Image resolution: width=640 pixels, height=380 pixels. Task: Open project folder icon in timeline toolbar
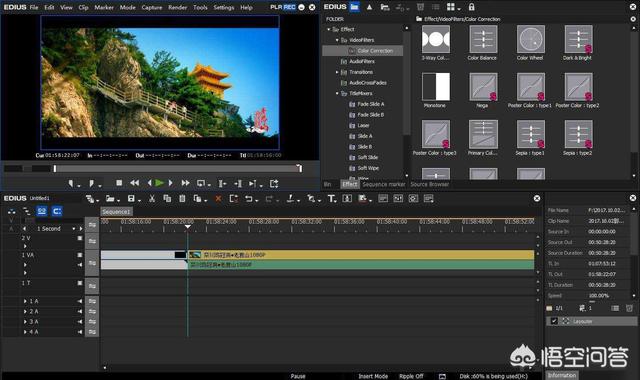pyautogui.click(x=110, y=198)
